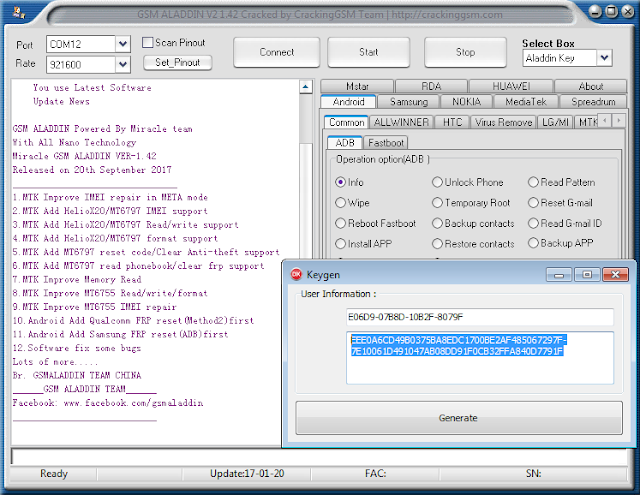Click the Generate button in Keygen
Image resolution: width=640 pixels, height=495 pixels.
pos(459,418)
